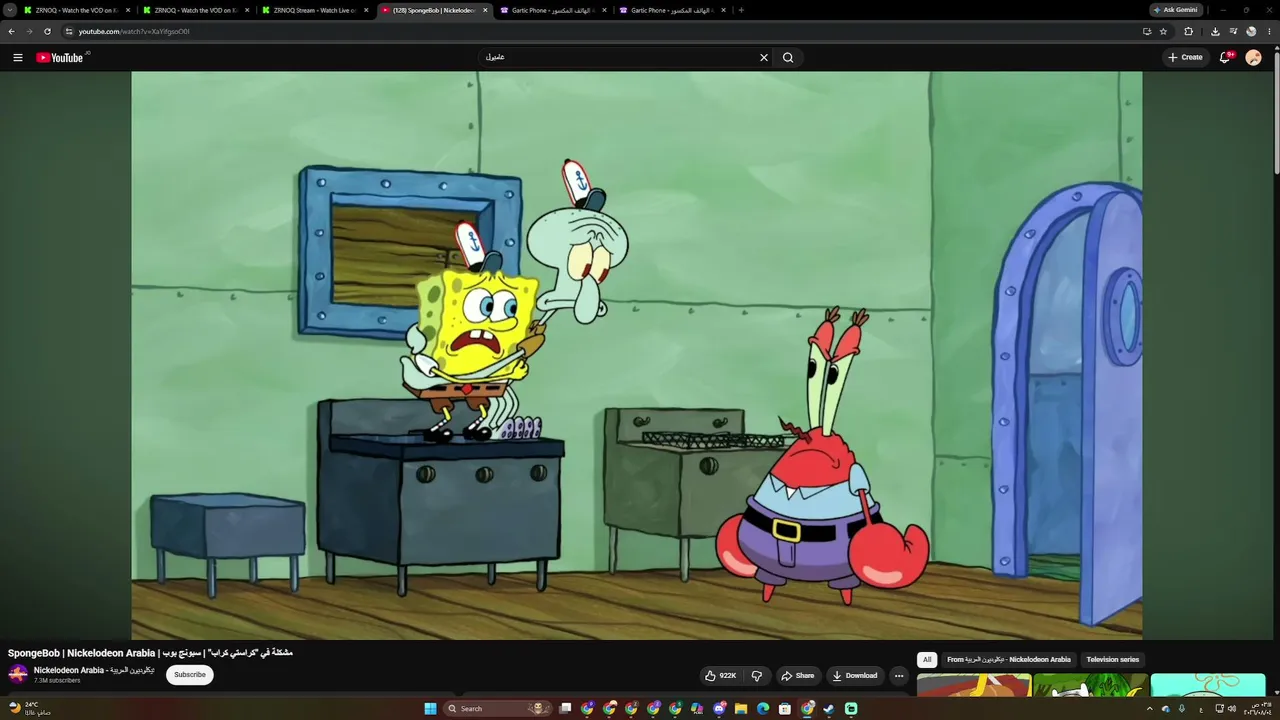The height and width of the screenshot is (720, 1280).
Task: Open Chrome downloads icon
Action: coord(1215,31)
